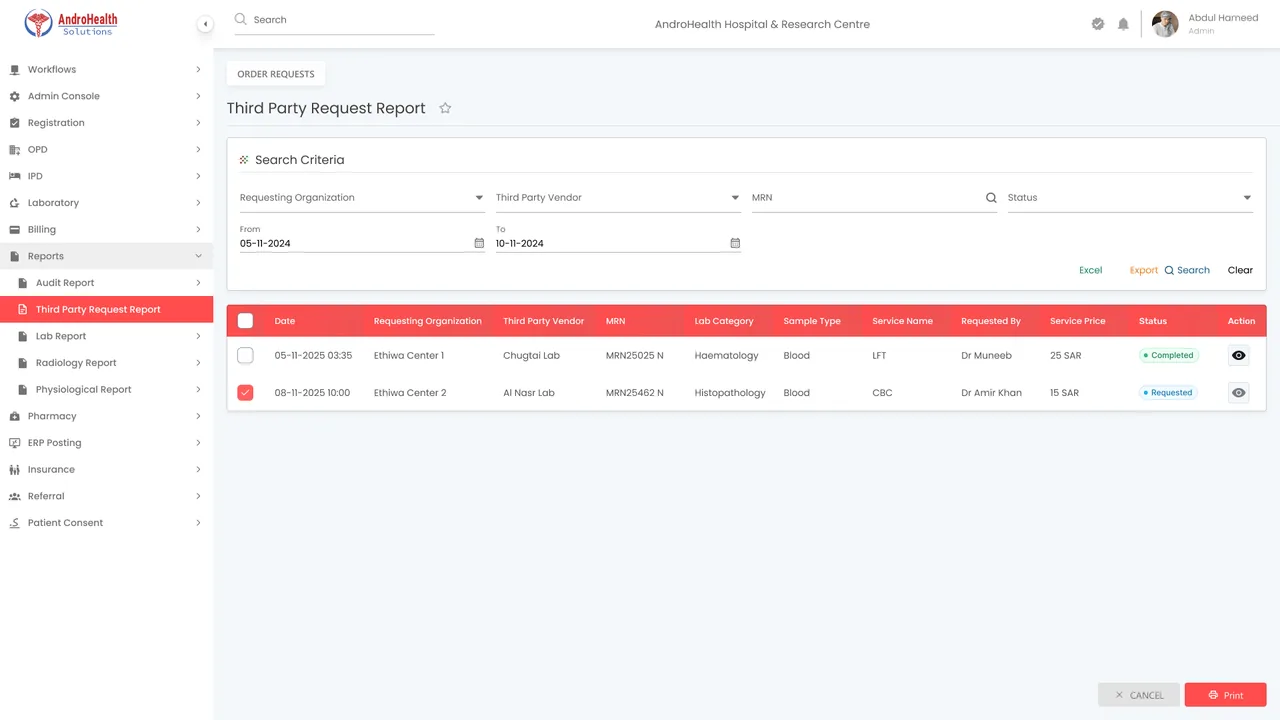Click the Patient Consent icon
This screenshot has width=1280, height=720.
(14, 523)
